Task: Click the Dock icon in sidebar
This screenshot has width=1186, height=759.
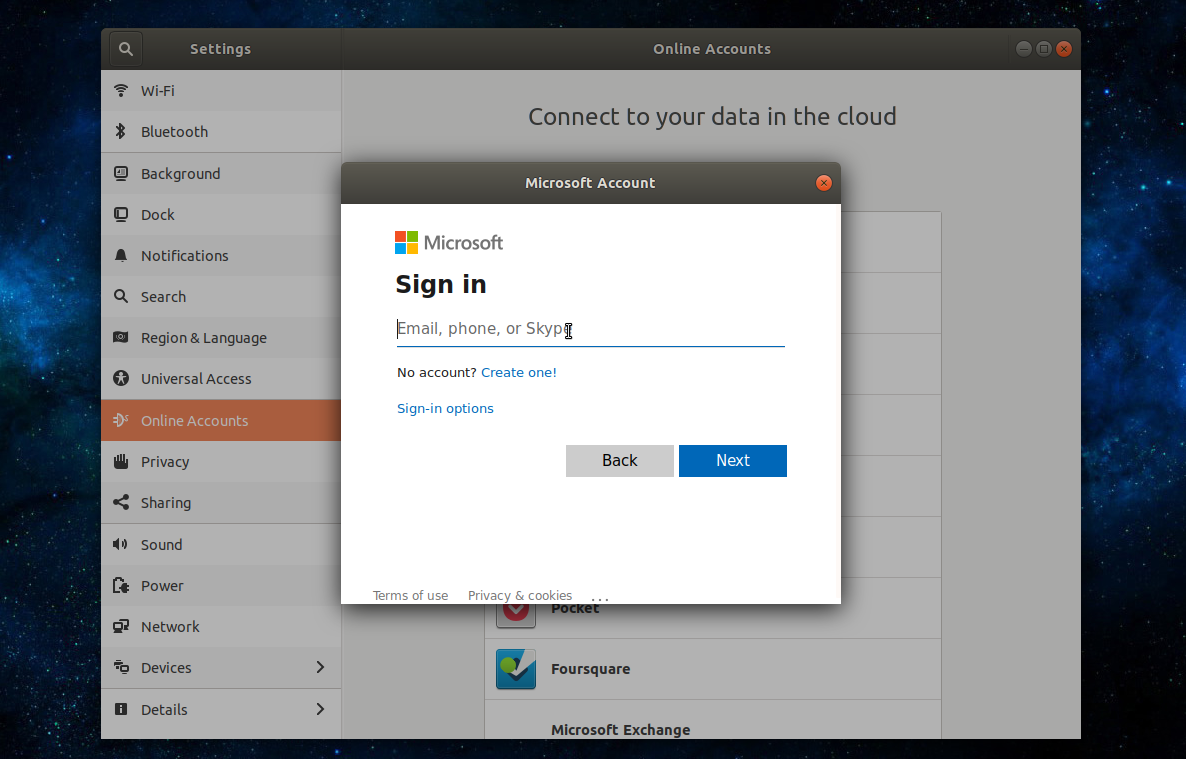Action: (121, 215)
